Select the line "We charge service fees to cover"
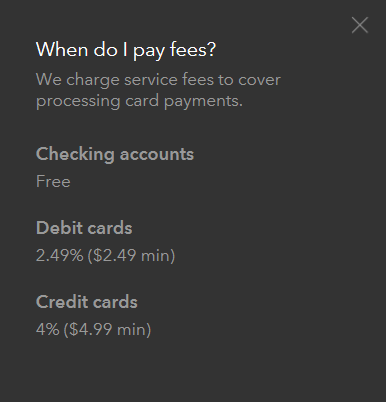This screenshot has width=386, height=402. click(158, 80)
